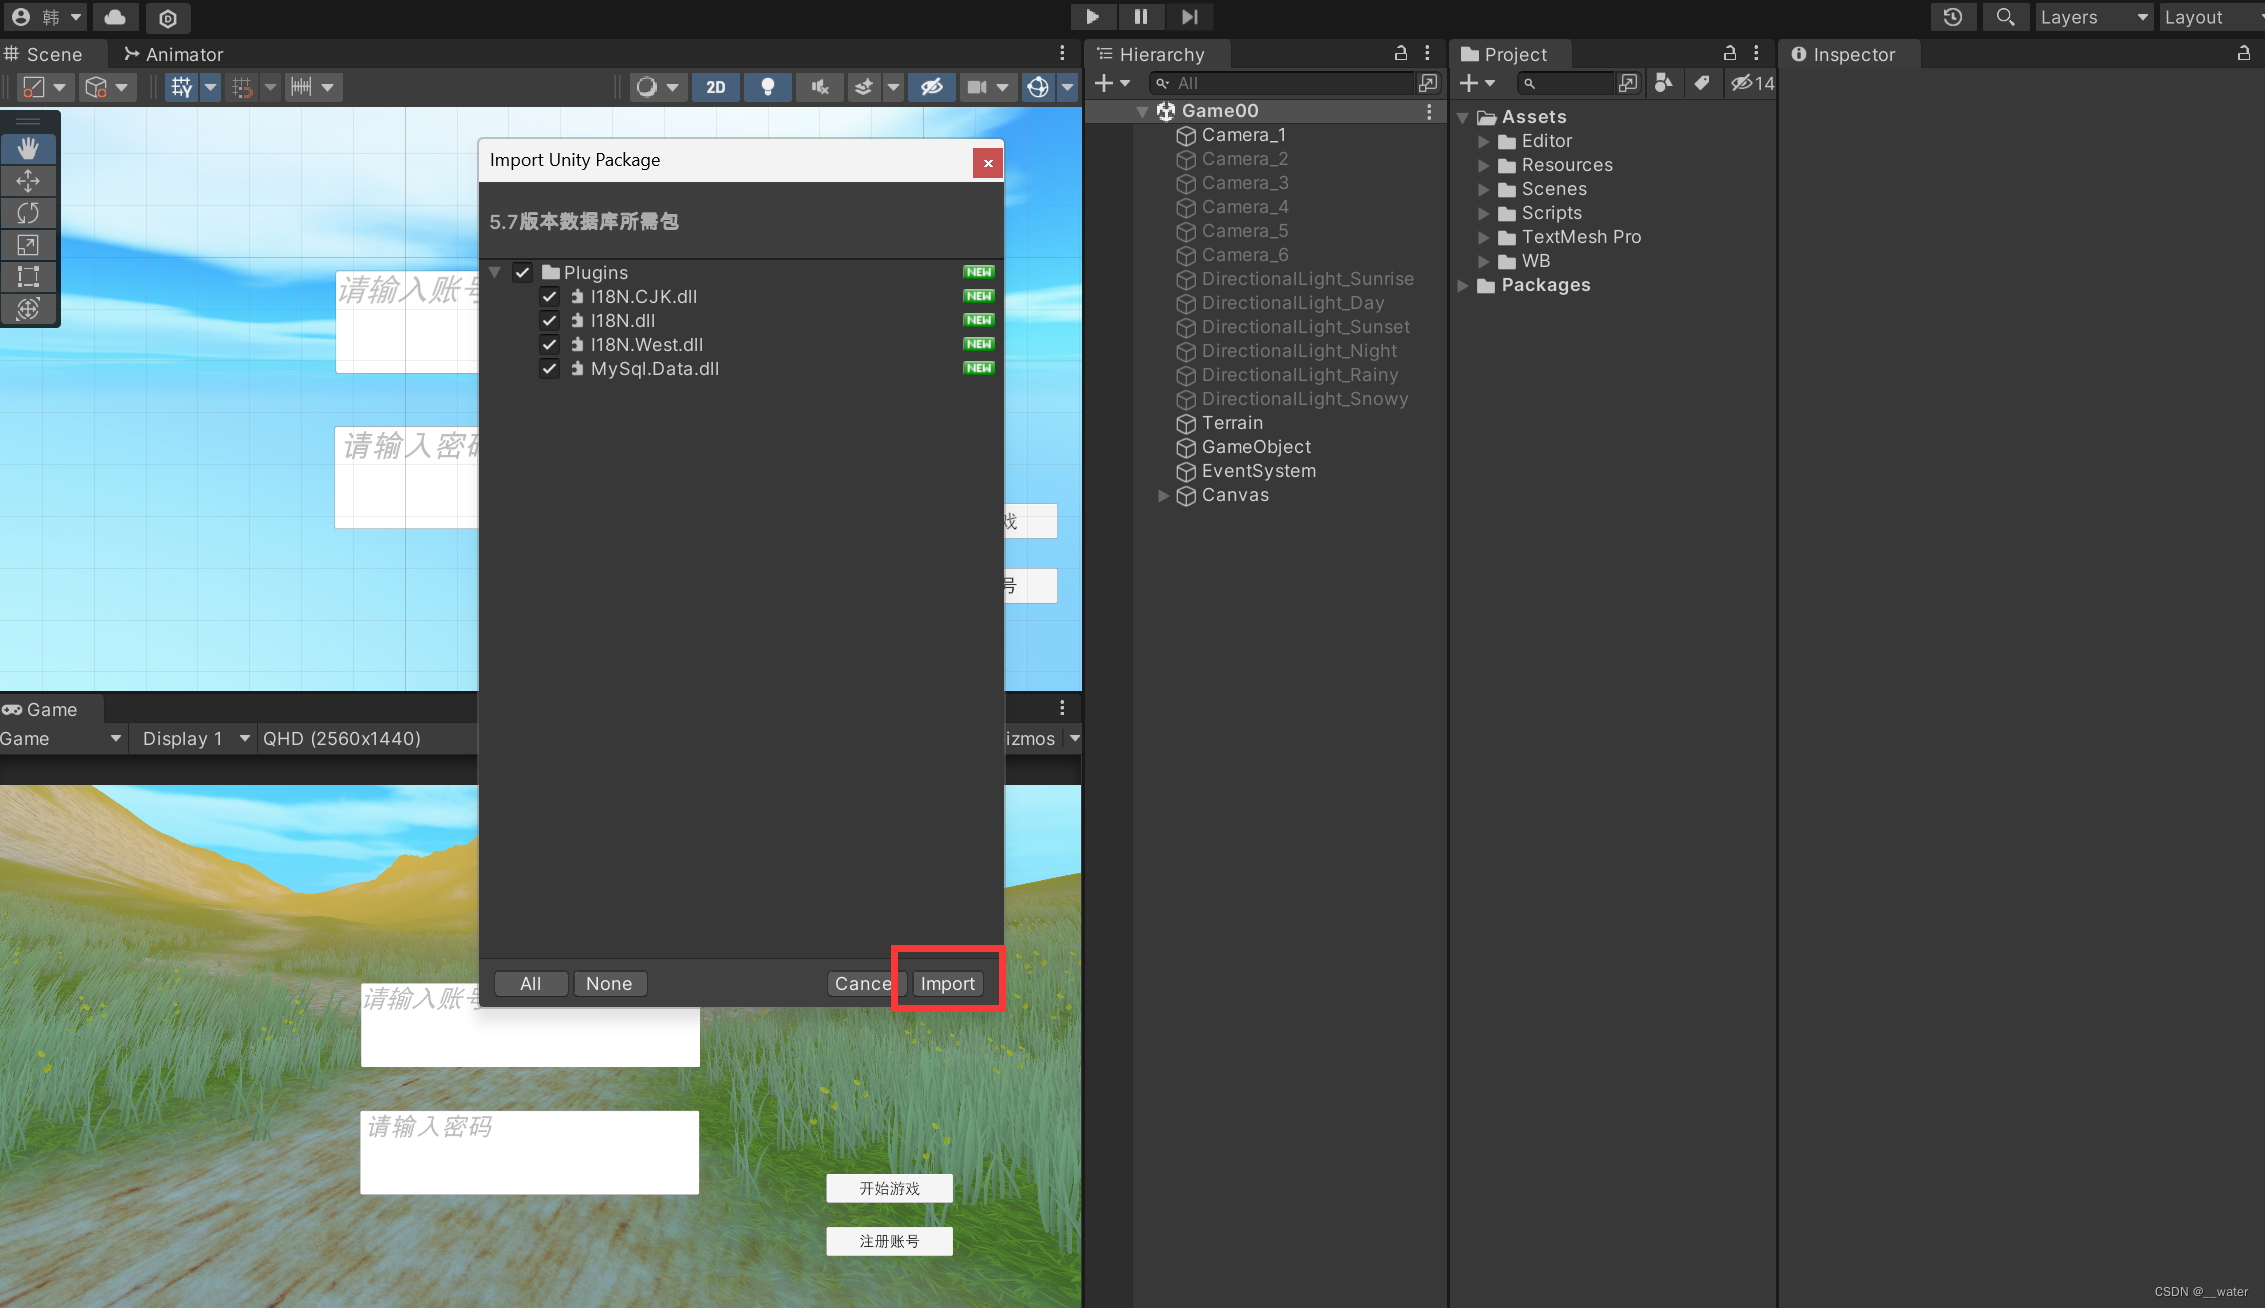
Task: Toggle scene lighting bulb icon
Action: click(767, 87)
